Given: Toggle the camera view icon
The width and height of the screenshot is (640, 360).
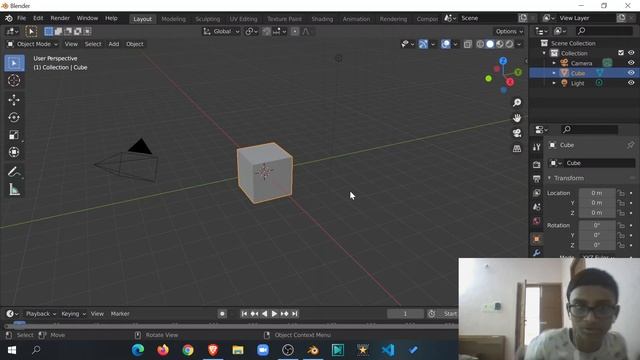Looking at the screenshot, I should click(517, 133).
